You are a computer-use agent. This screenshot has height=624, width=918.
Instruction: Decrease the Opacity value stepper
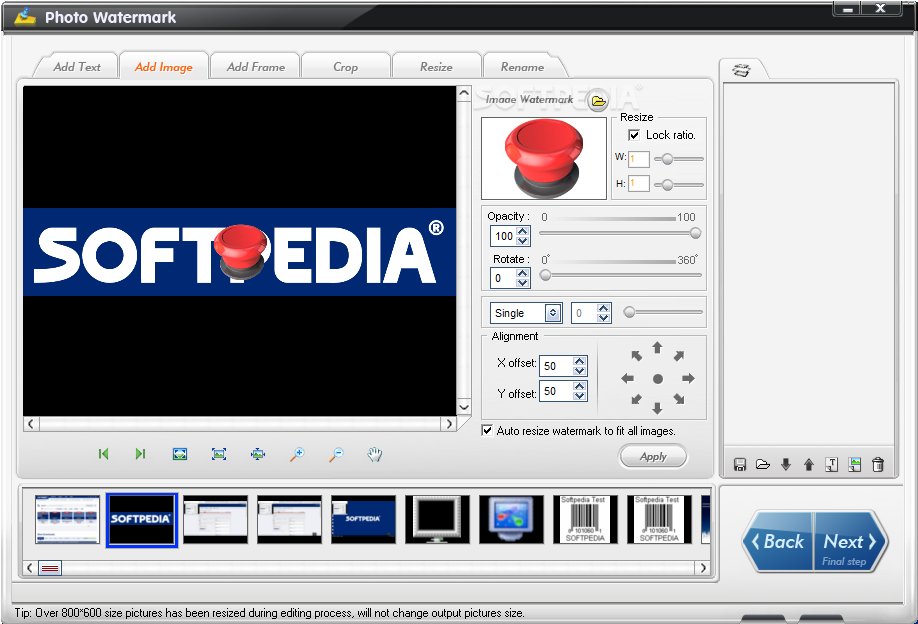pos(523,241)
